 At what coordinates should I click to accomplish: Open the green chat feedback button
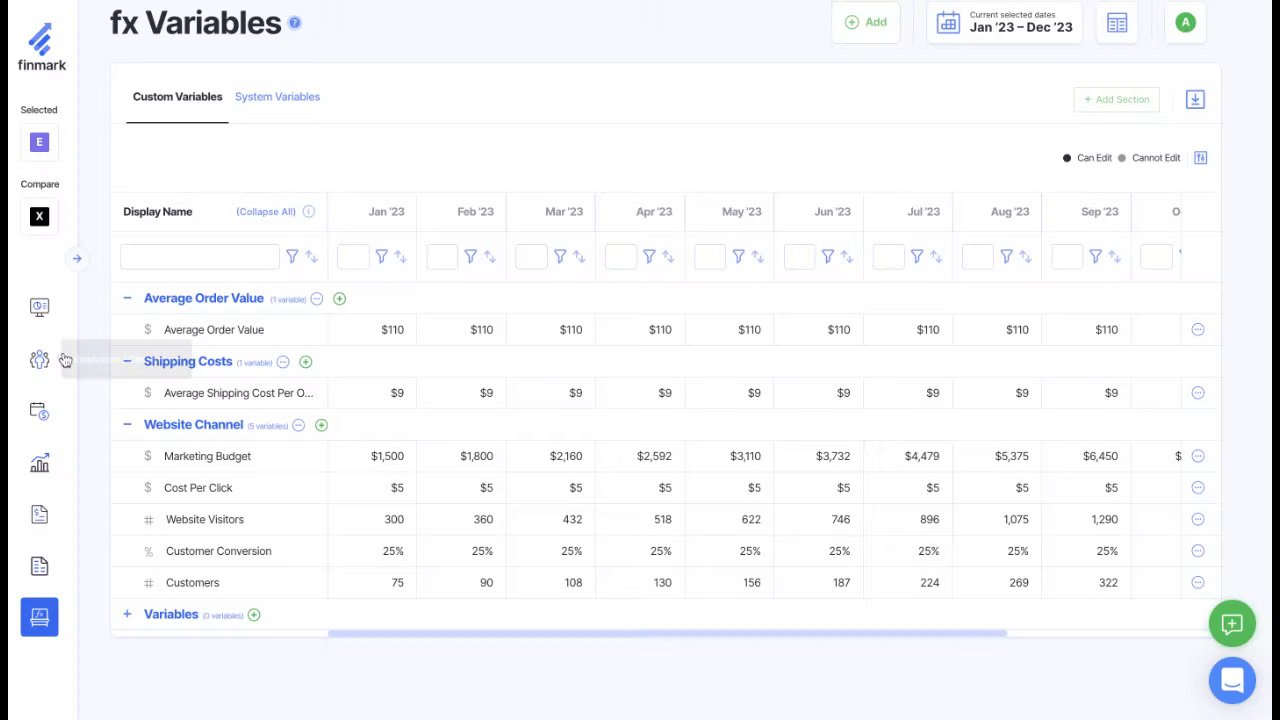click(x=1232, y=624)
